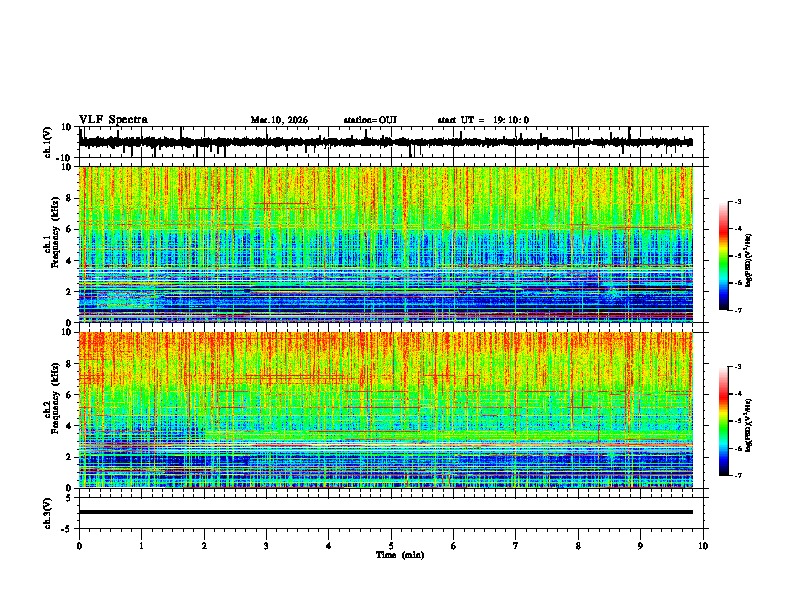
Task: Click the flat ch.3 voltage trace line
Action: coord(386,512)
